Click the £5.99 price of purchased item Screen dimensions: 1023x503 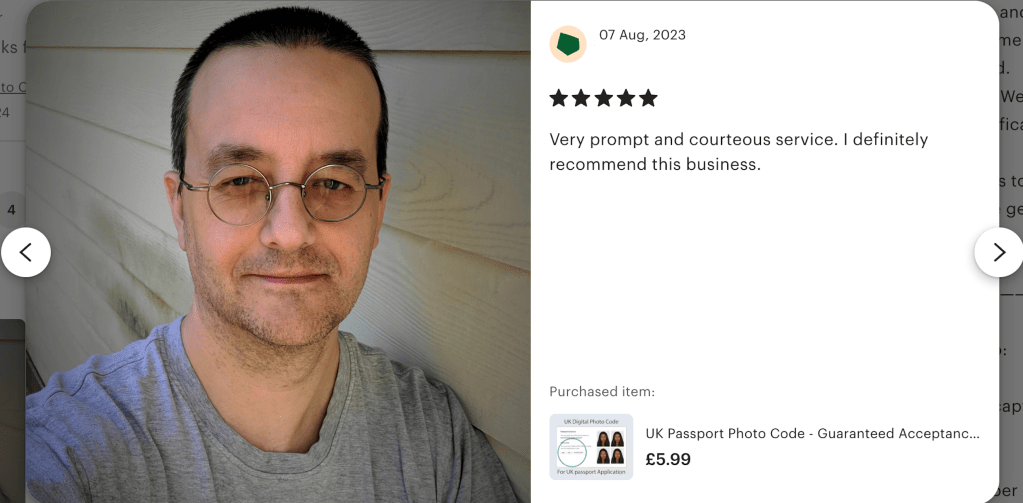click(668, 459)
